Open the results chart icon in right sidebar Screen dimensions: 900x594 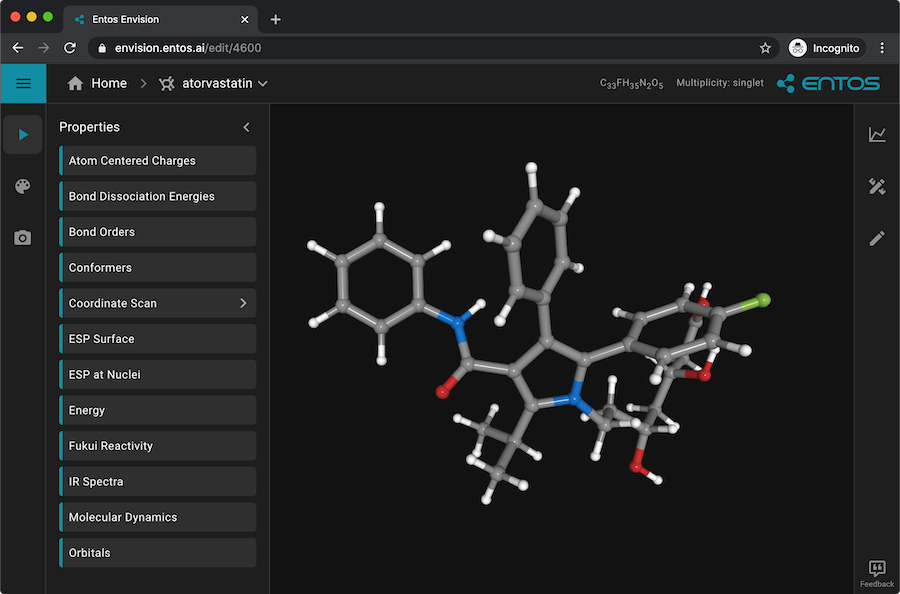pyautogui.click(x=876, y=135)
